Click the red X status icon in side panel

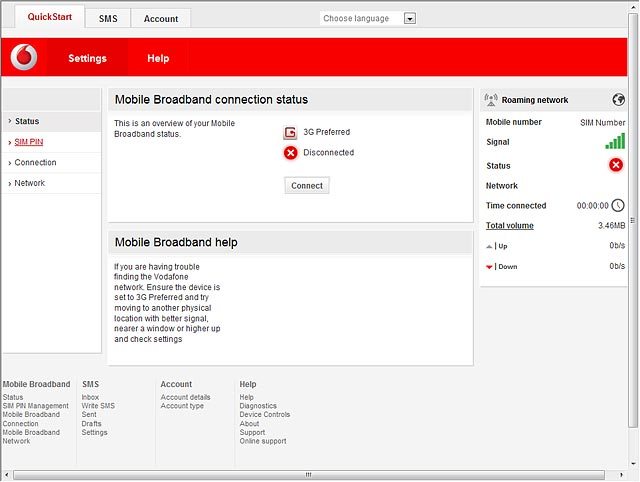pos(616,165)
